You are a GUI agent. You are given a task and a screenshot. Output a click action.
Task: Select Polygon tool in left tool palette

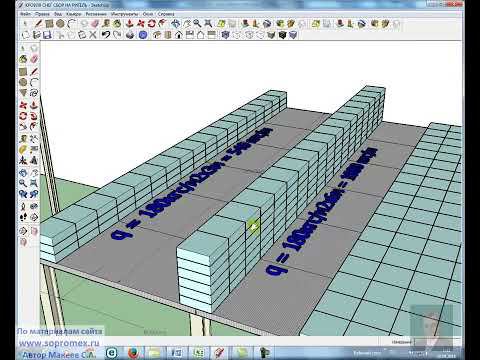point(23,93)
